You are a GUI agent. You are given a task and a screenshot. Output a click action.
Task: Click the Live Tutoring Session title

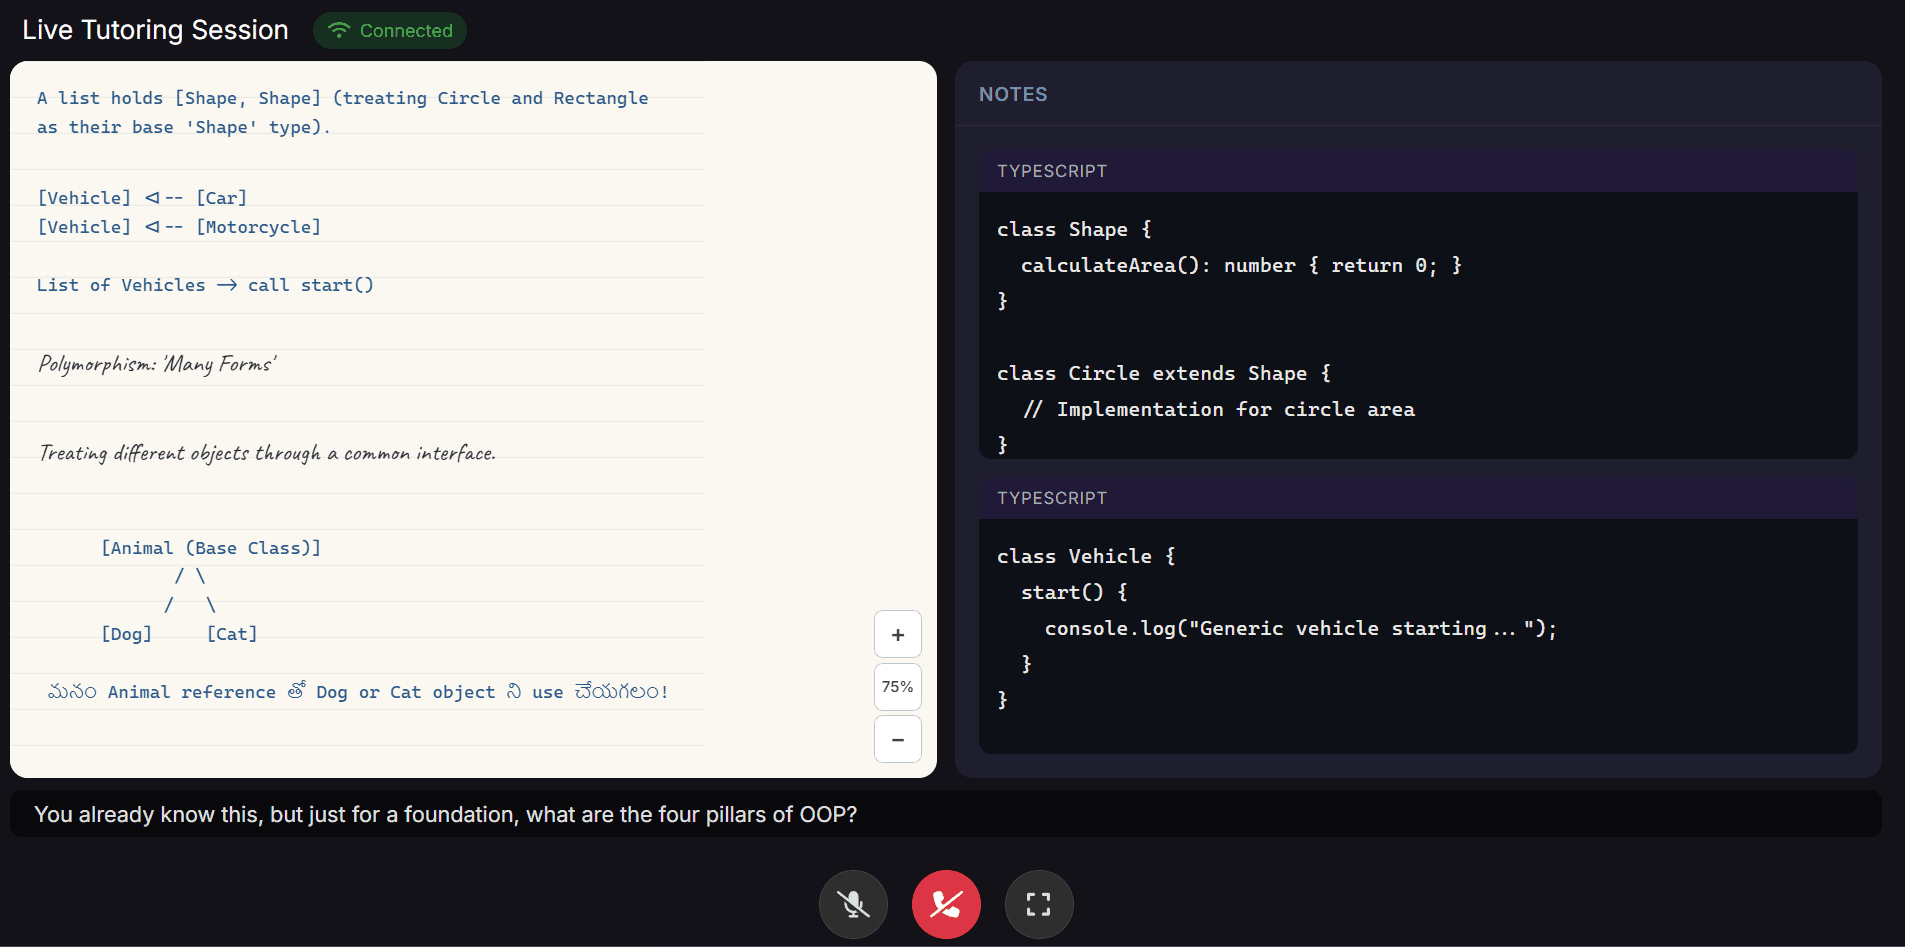(155, 29)
